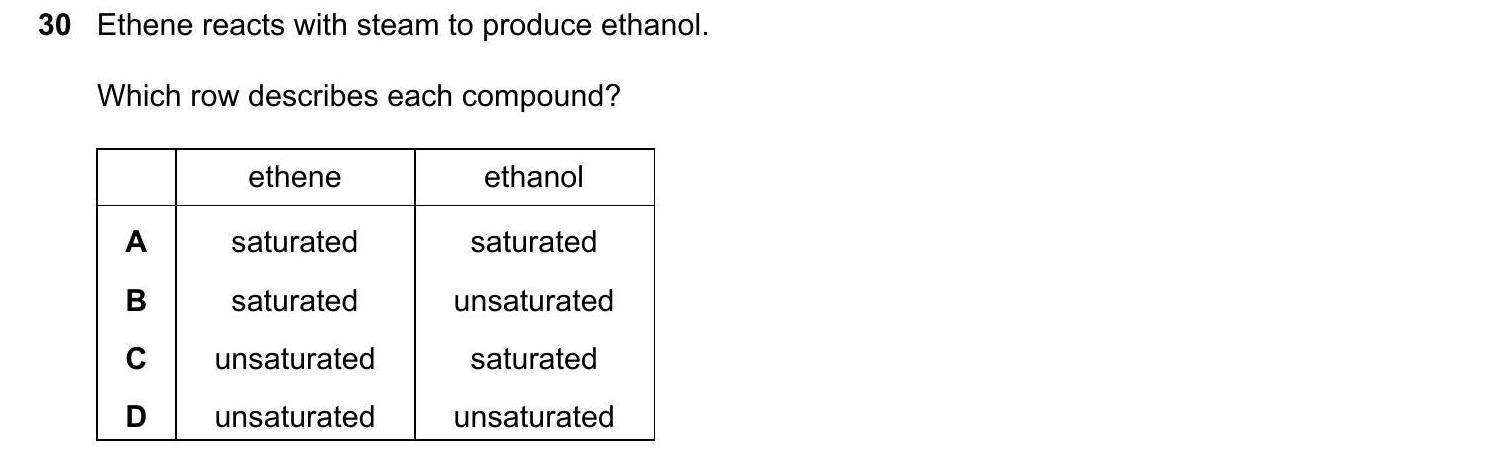Image resolution: width=1500 pixels, height=456 pixels.
Task: Click row C's ethanol 'saturated' cell
Action: point(533,359)
